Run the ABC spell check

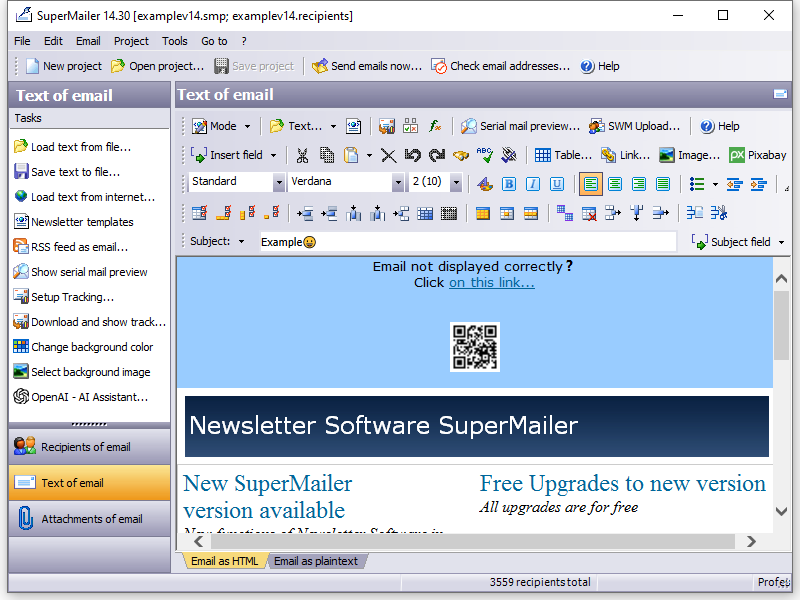tap(485, 155)
